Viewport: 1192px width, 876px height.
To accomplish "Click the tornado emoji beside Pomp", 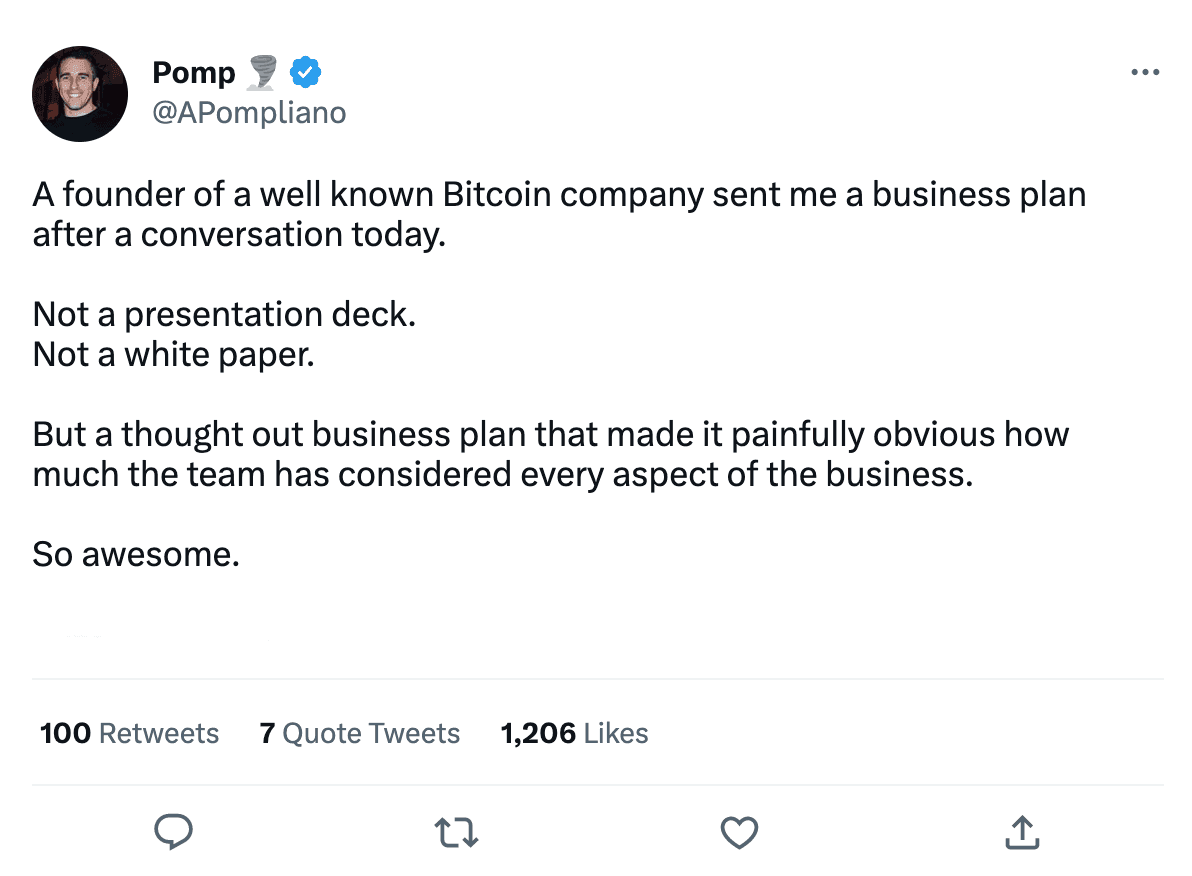I will pos(263,73).
